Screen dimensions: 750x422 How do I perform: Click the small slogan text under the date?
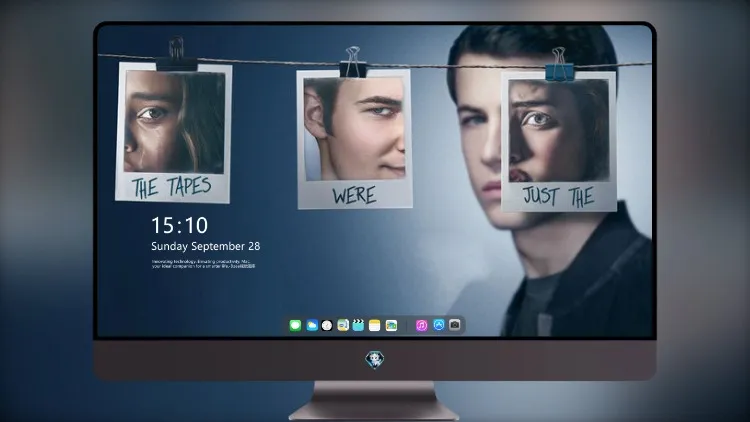[203, 264]
